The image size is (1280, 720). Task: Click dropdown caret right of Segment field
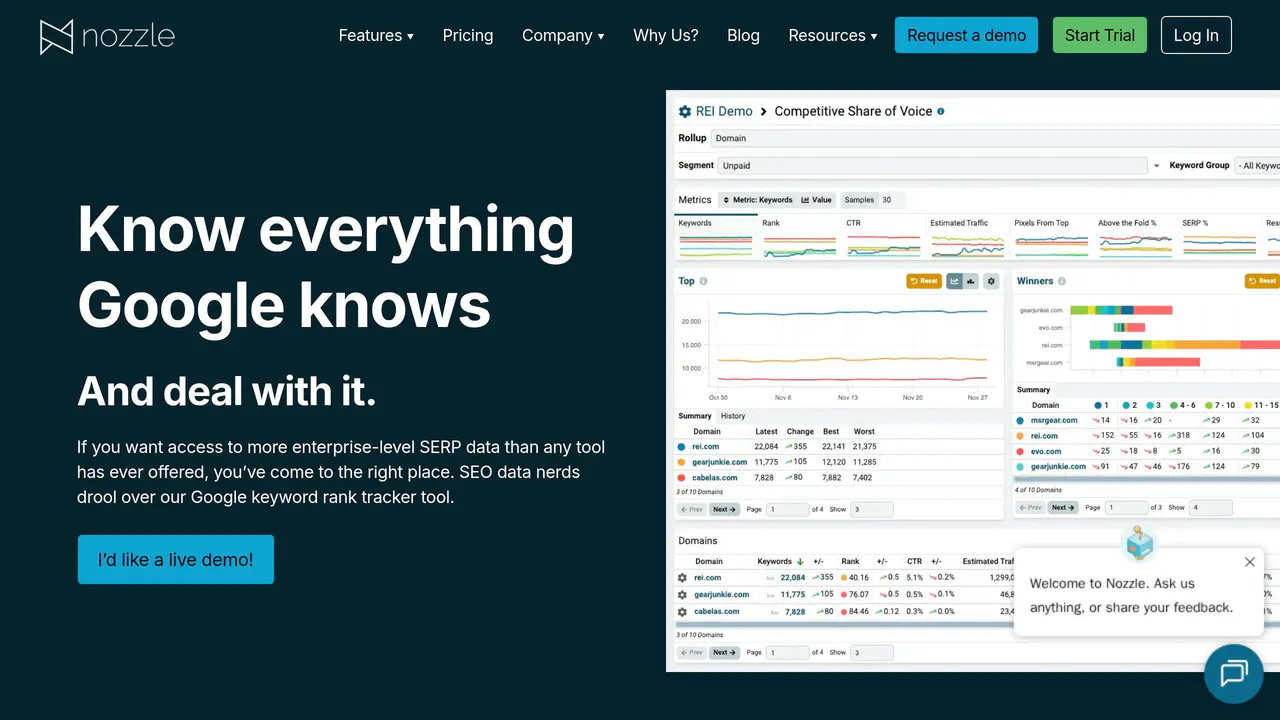point(1157,166)
